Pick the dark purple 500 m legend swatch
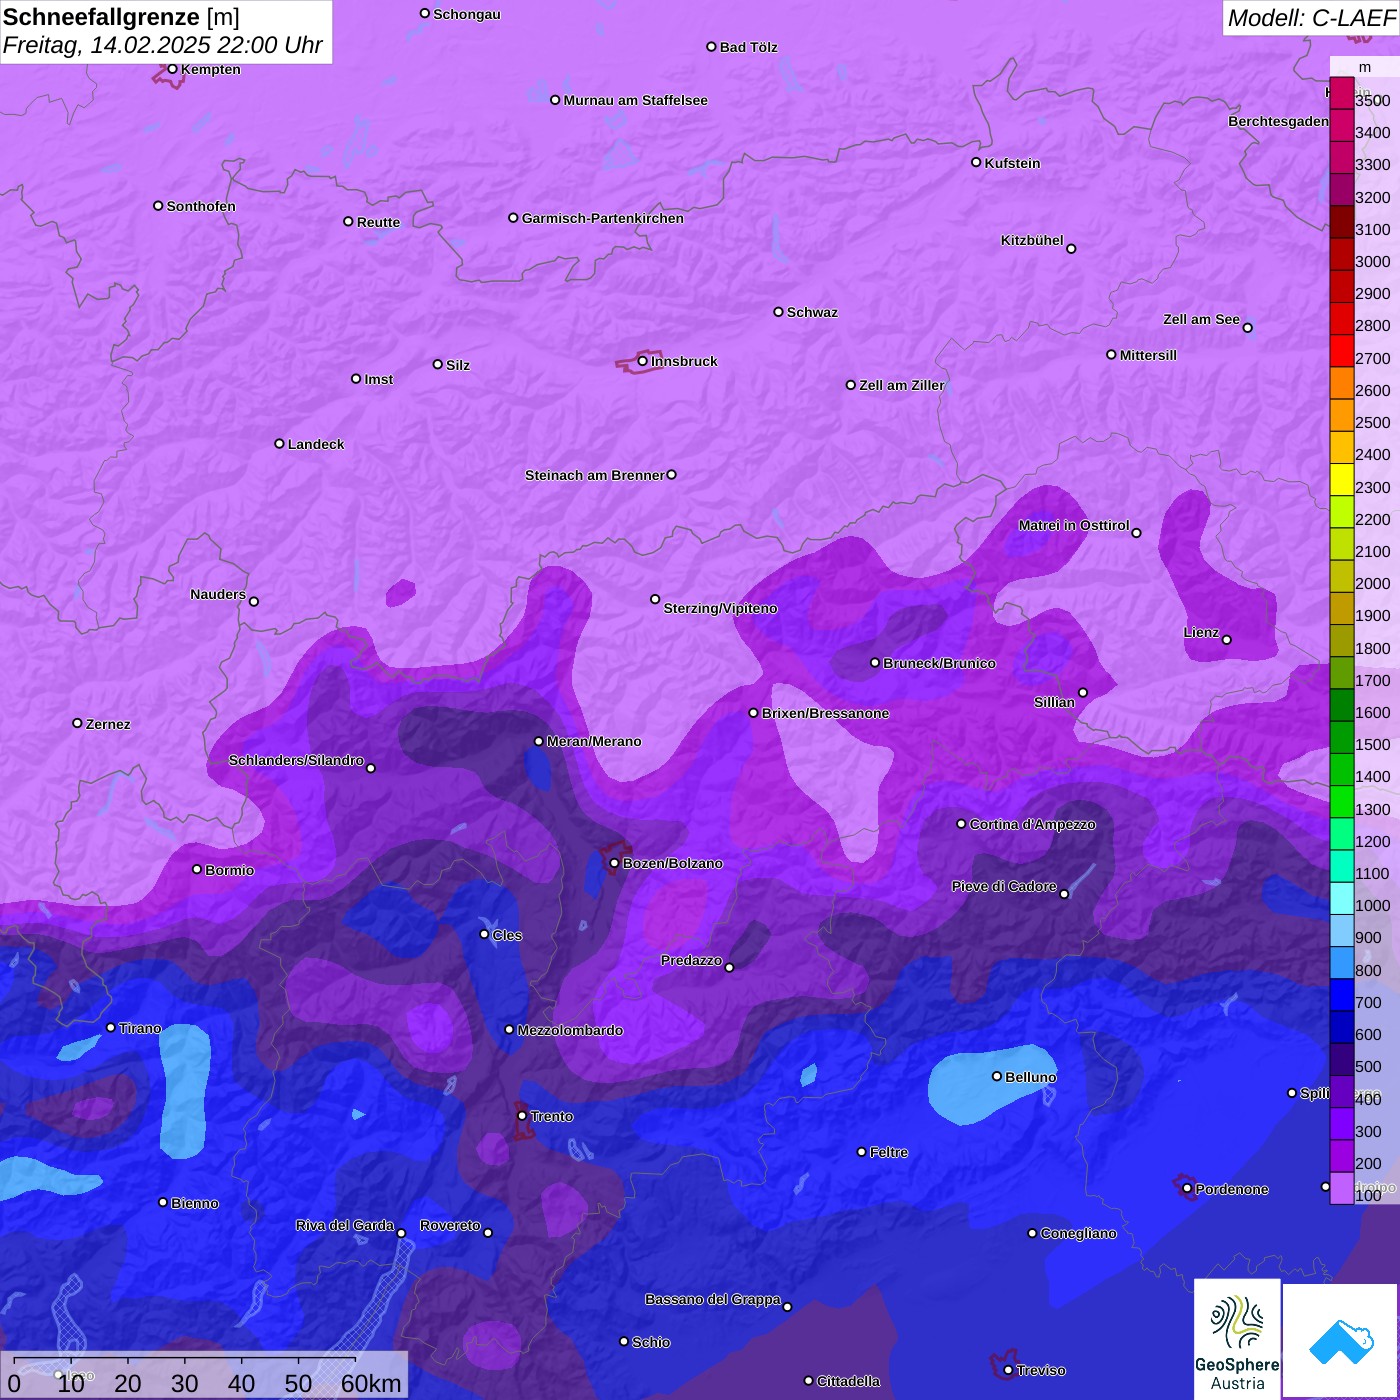This screenshot has width=1400, height=1400. tap(1342, 1059)
